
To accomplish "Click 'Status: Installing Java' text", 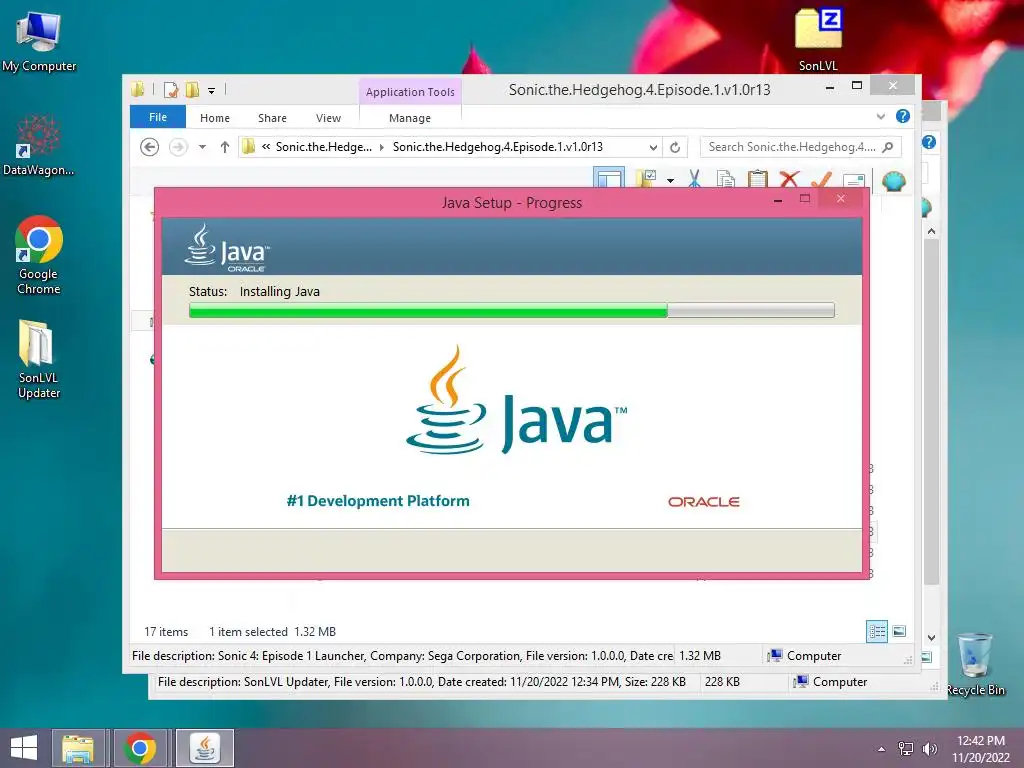I will click(x=254, y=291).
